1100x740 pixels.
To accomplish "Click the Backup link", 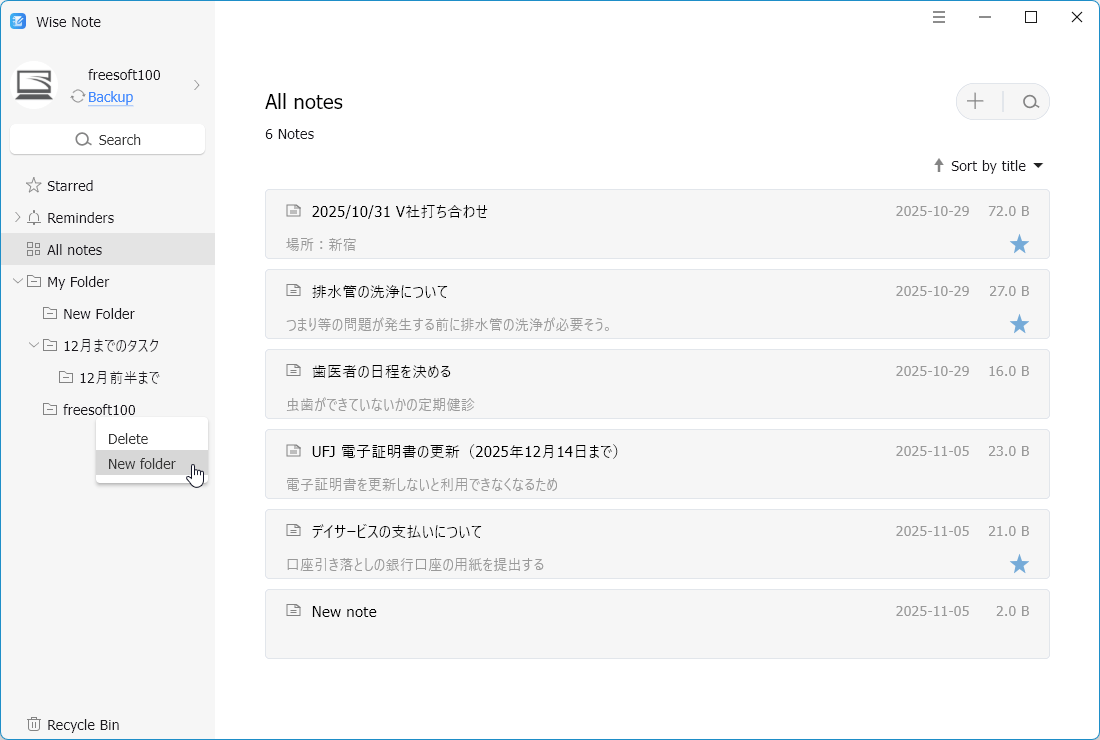I will point(110,97).
